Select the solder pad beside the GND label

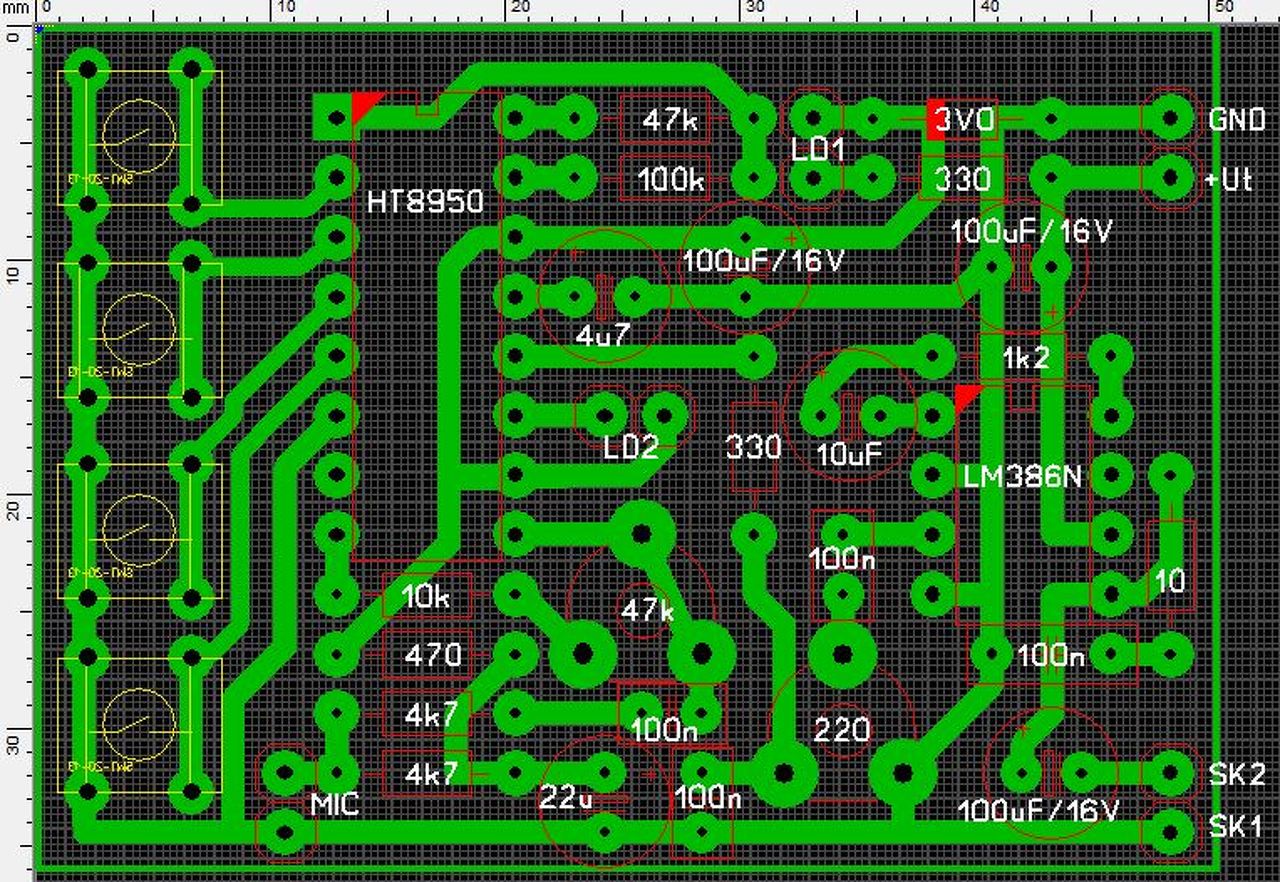[1168, 120]
